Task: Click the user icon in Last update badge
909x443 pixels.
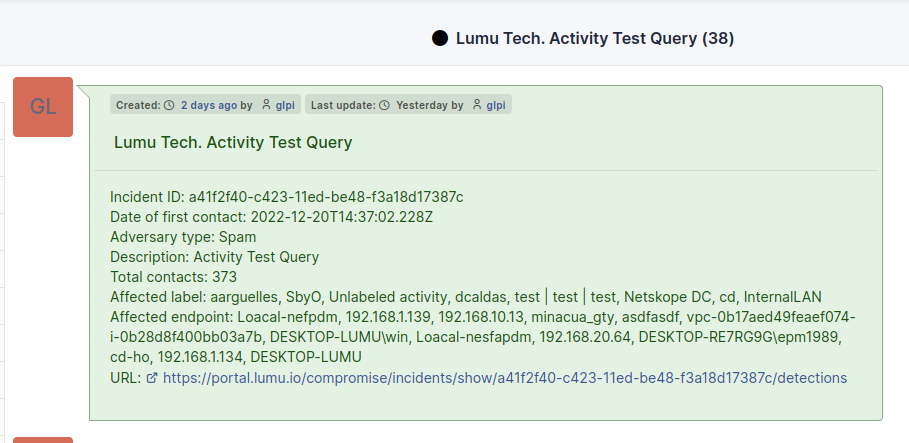Action: [x=477, y=105]
